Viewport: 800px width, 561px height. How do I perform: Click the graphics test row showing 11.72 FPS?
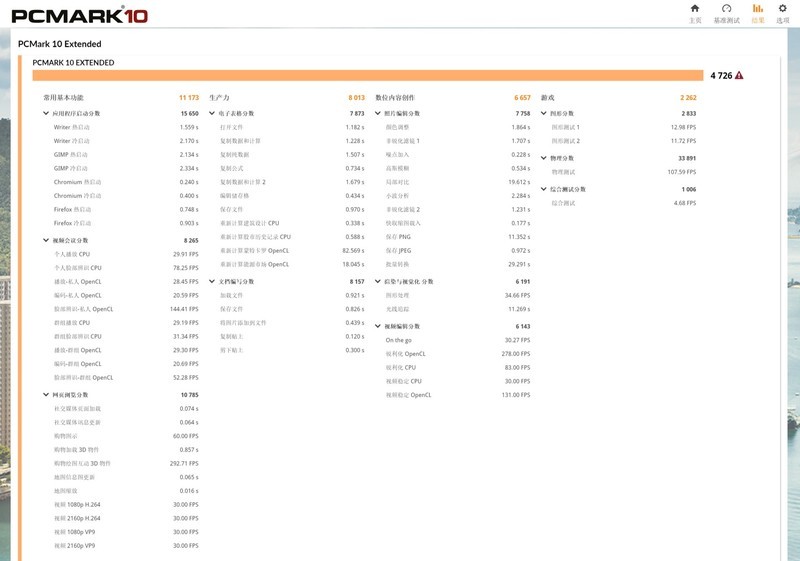click(623, 141)
